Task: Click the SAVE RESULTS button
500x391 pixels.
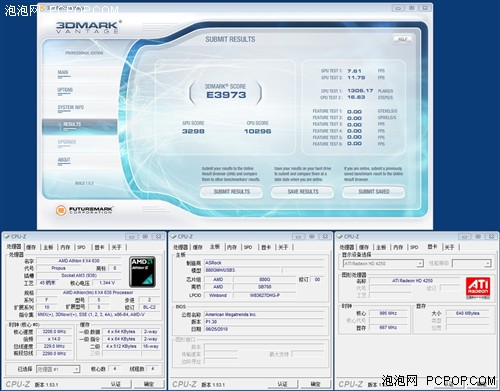Action: (303, 192)
